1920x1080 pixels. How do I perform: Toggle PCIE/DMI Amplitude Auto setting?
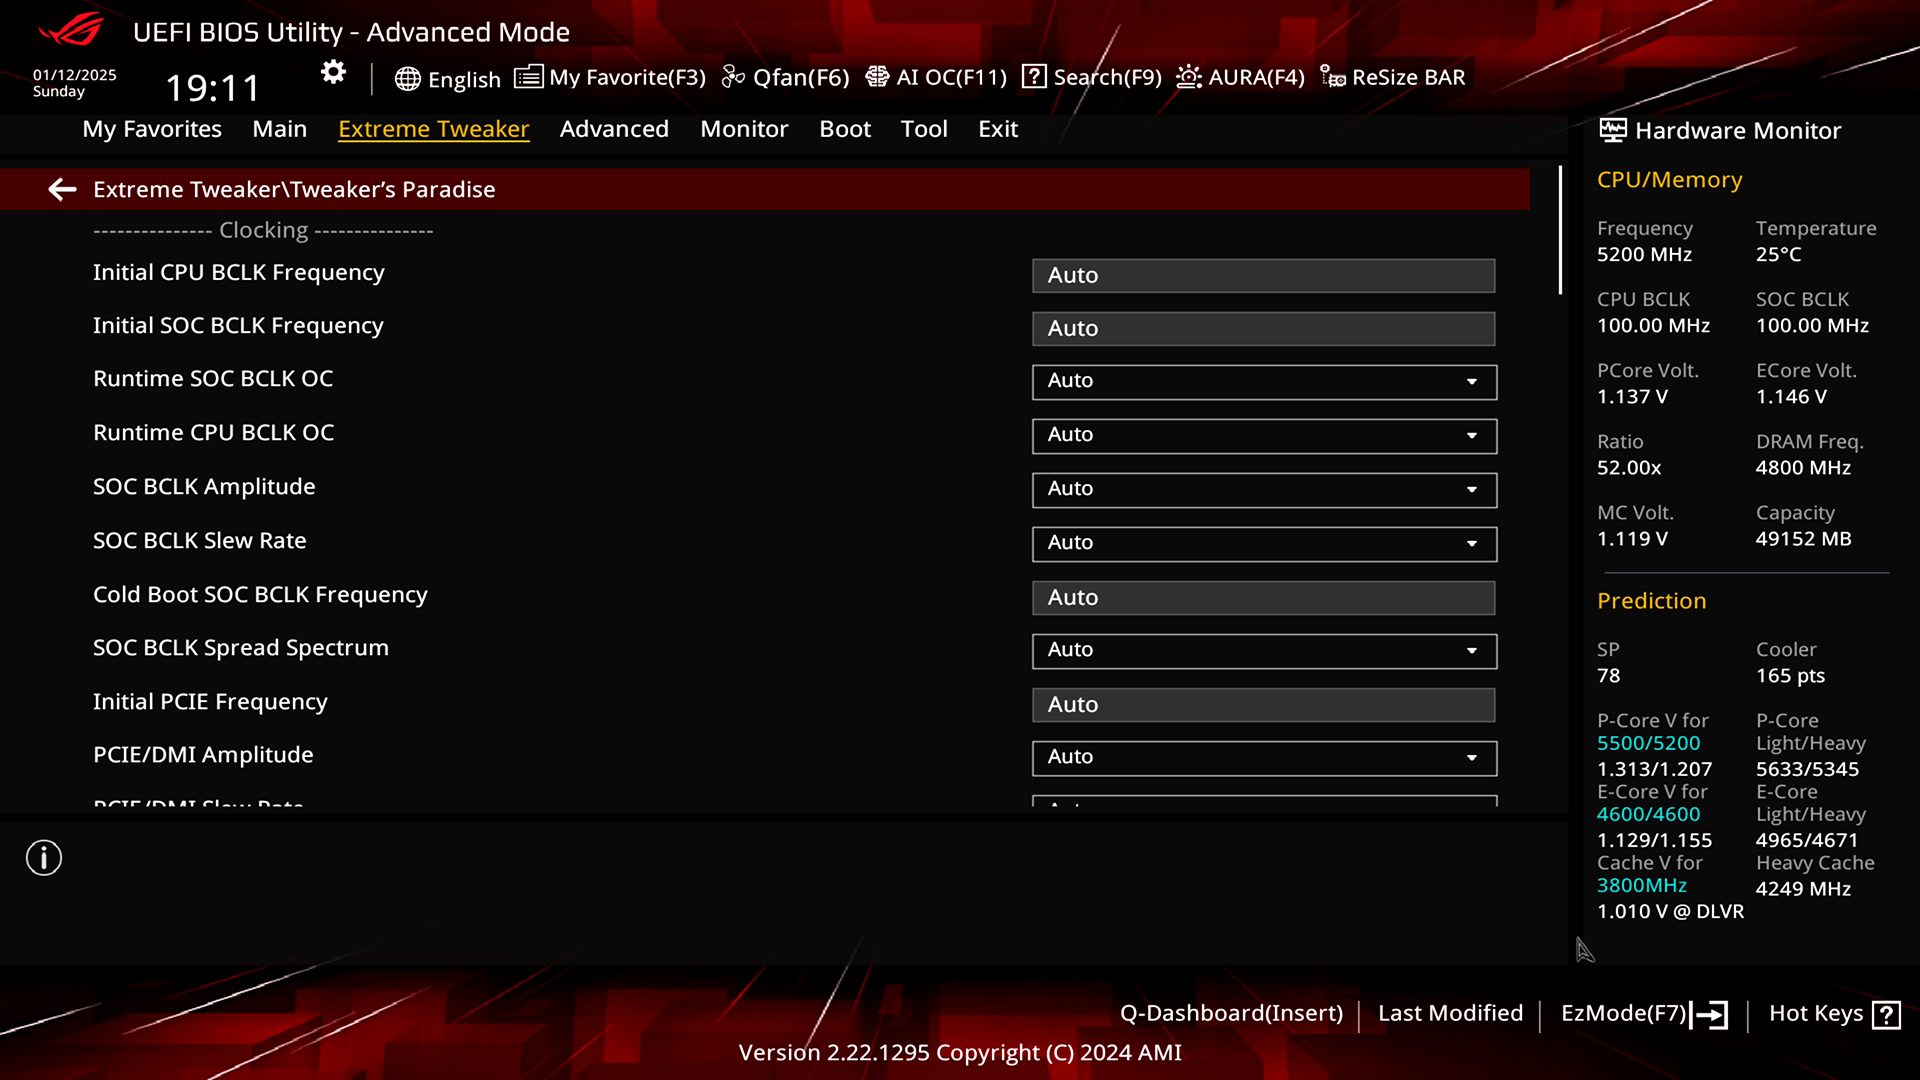click(x=1472, y=757)
